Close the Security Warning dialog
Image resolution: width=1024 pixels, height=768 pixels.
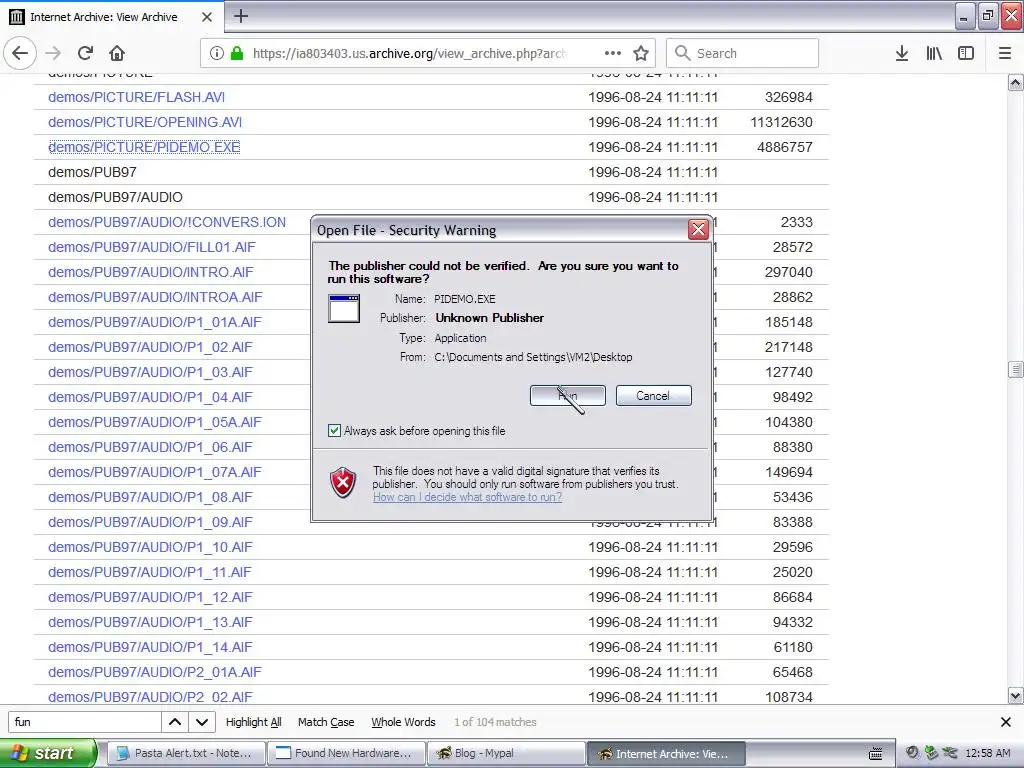pos(698,229)
